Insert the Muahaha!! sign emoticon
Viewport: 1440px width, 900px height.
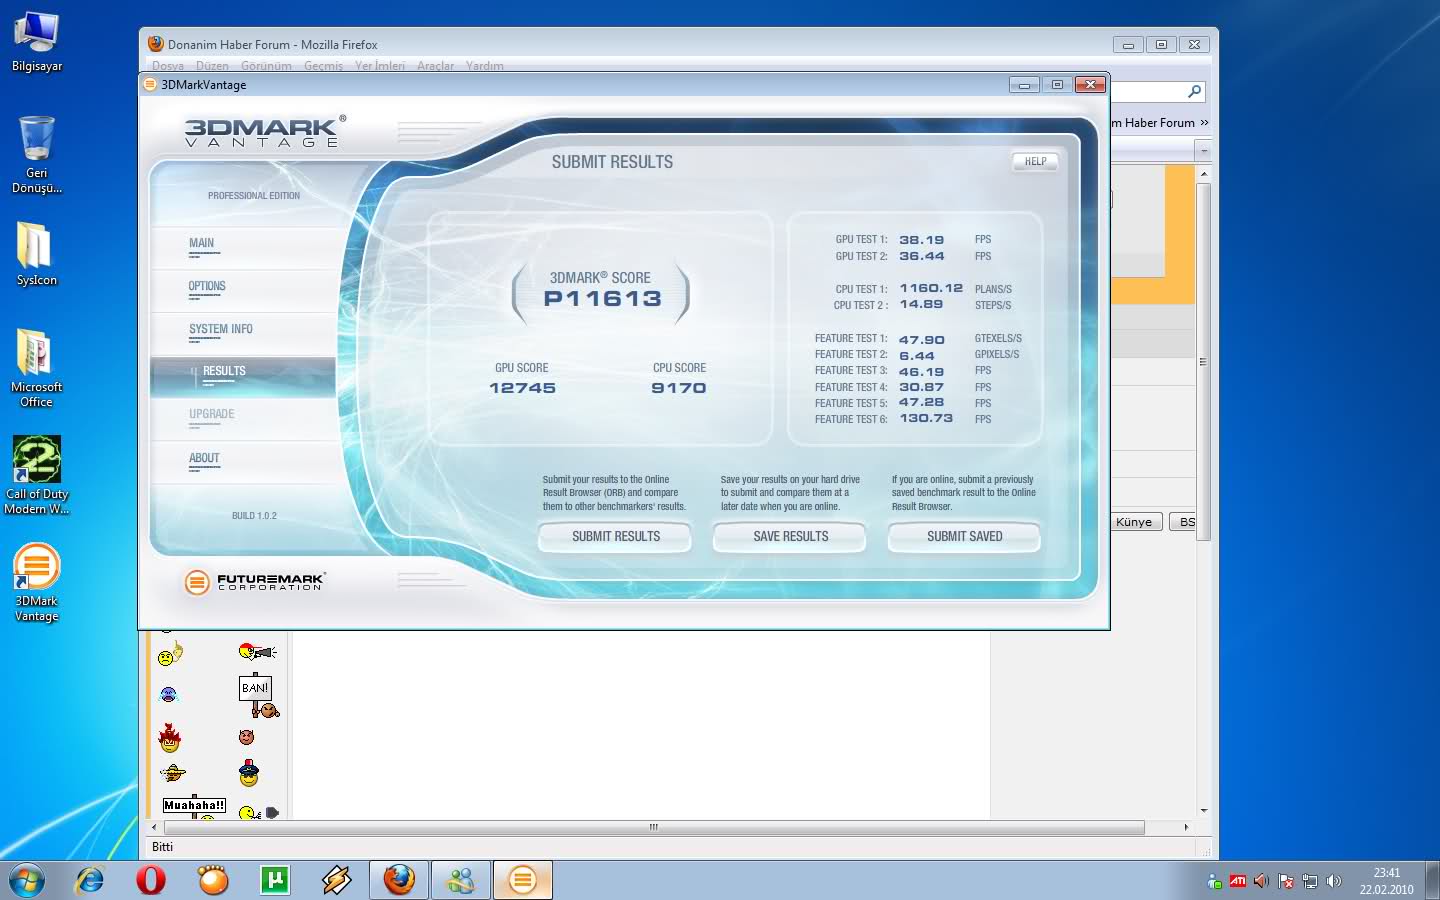[194, 806]
